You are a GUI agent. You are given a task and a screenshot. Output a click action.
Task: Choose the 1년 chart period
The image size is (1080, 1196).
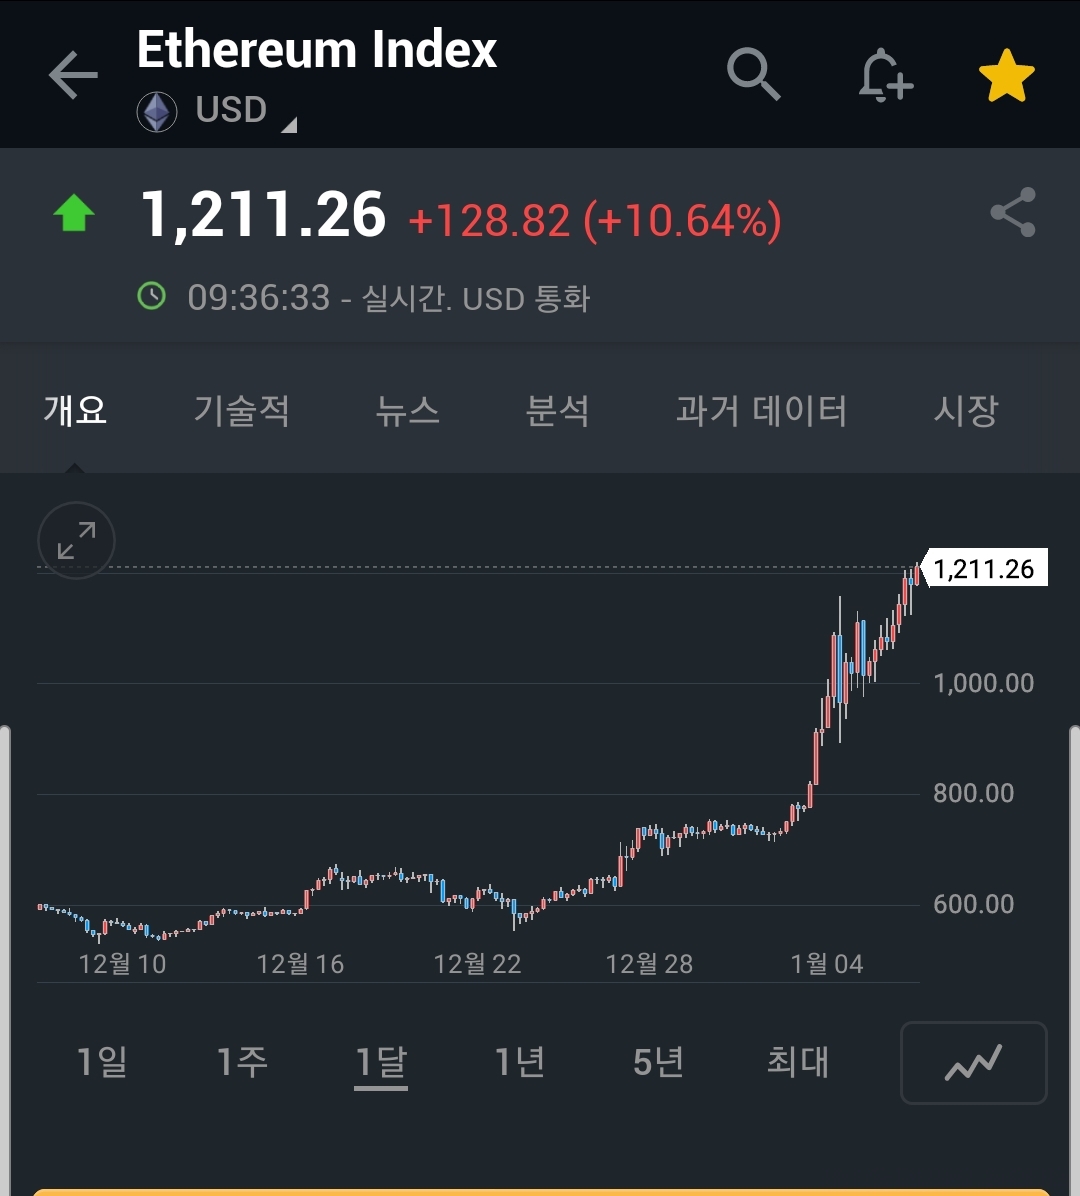coord(520,1061)
